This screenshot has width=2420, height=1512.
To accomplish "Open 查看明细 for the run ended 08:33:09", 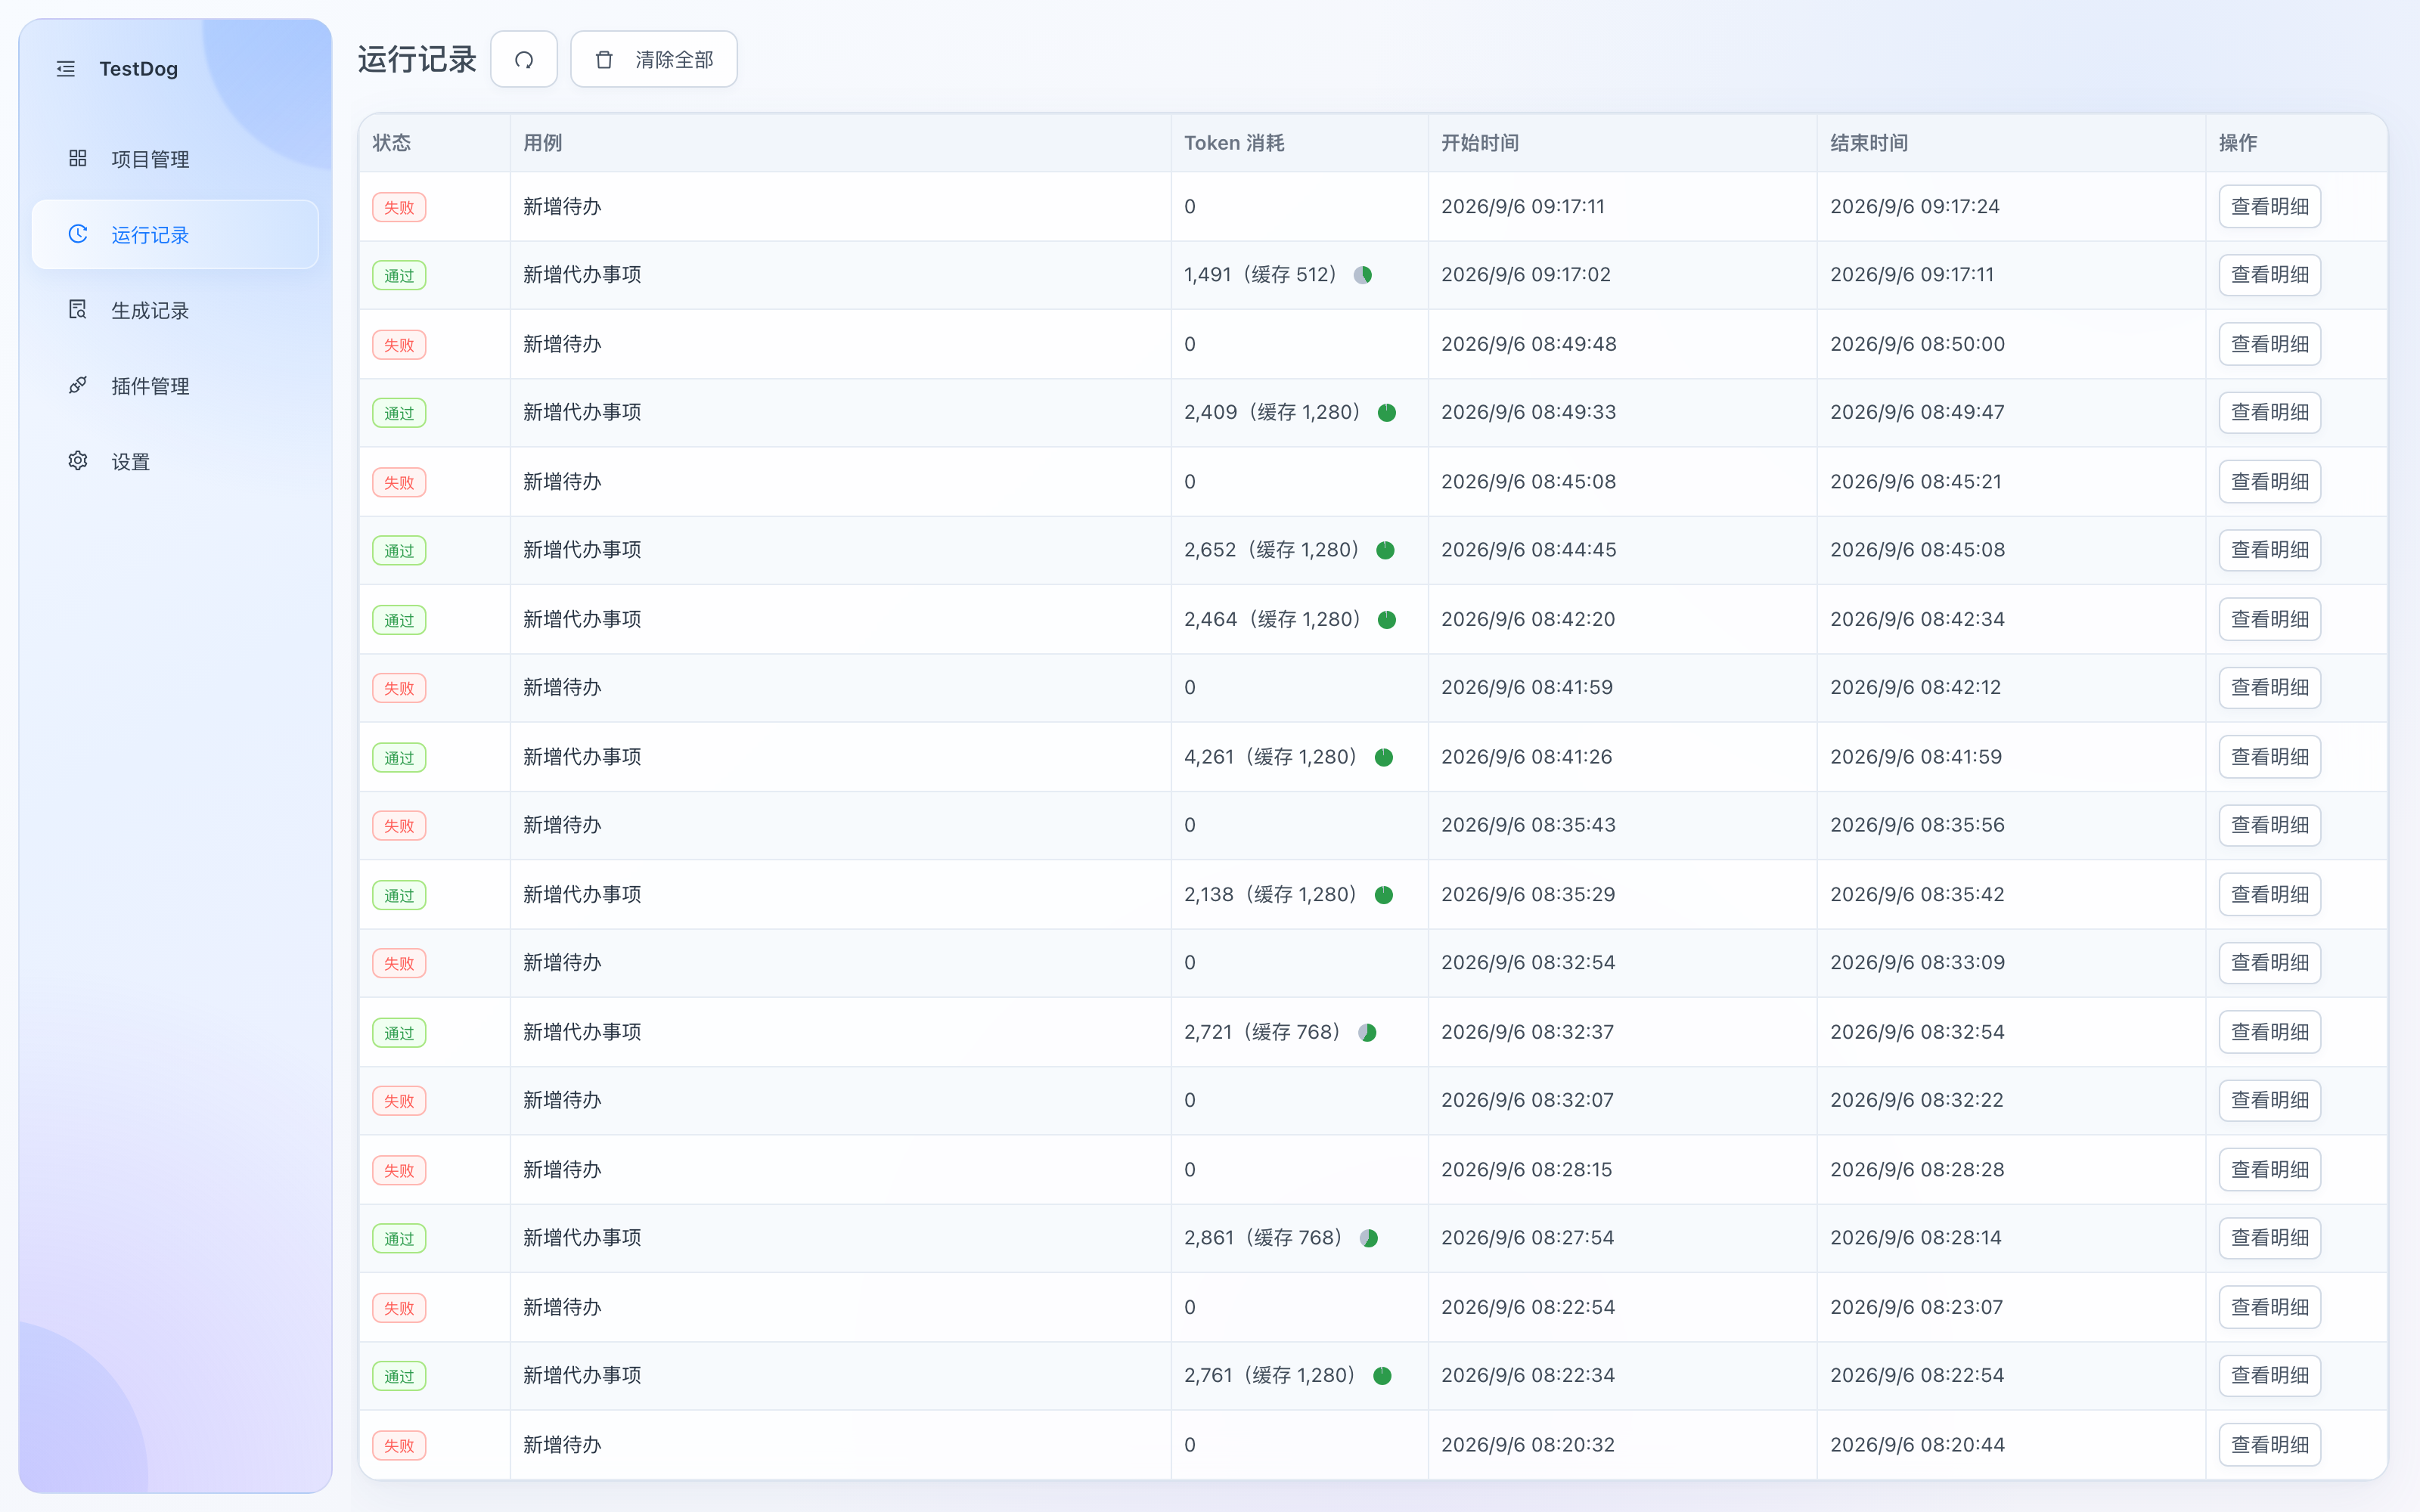I will coord(2270,963).
